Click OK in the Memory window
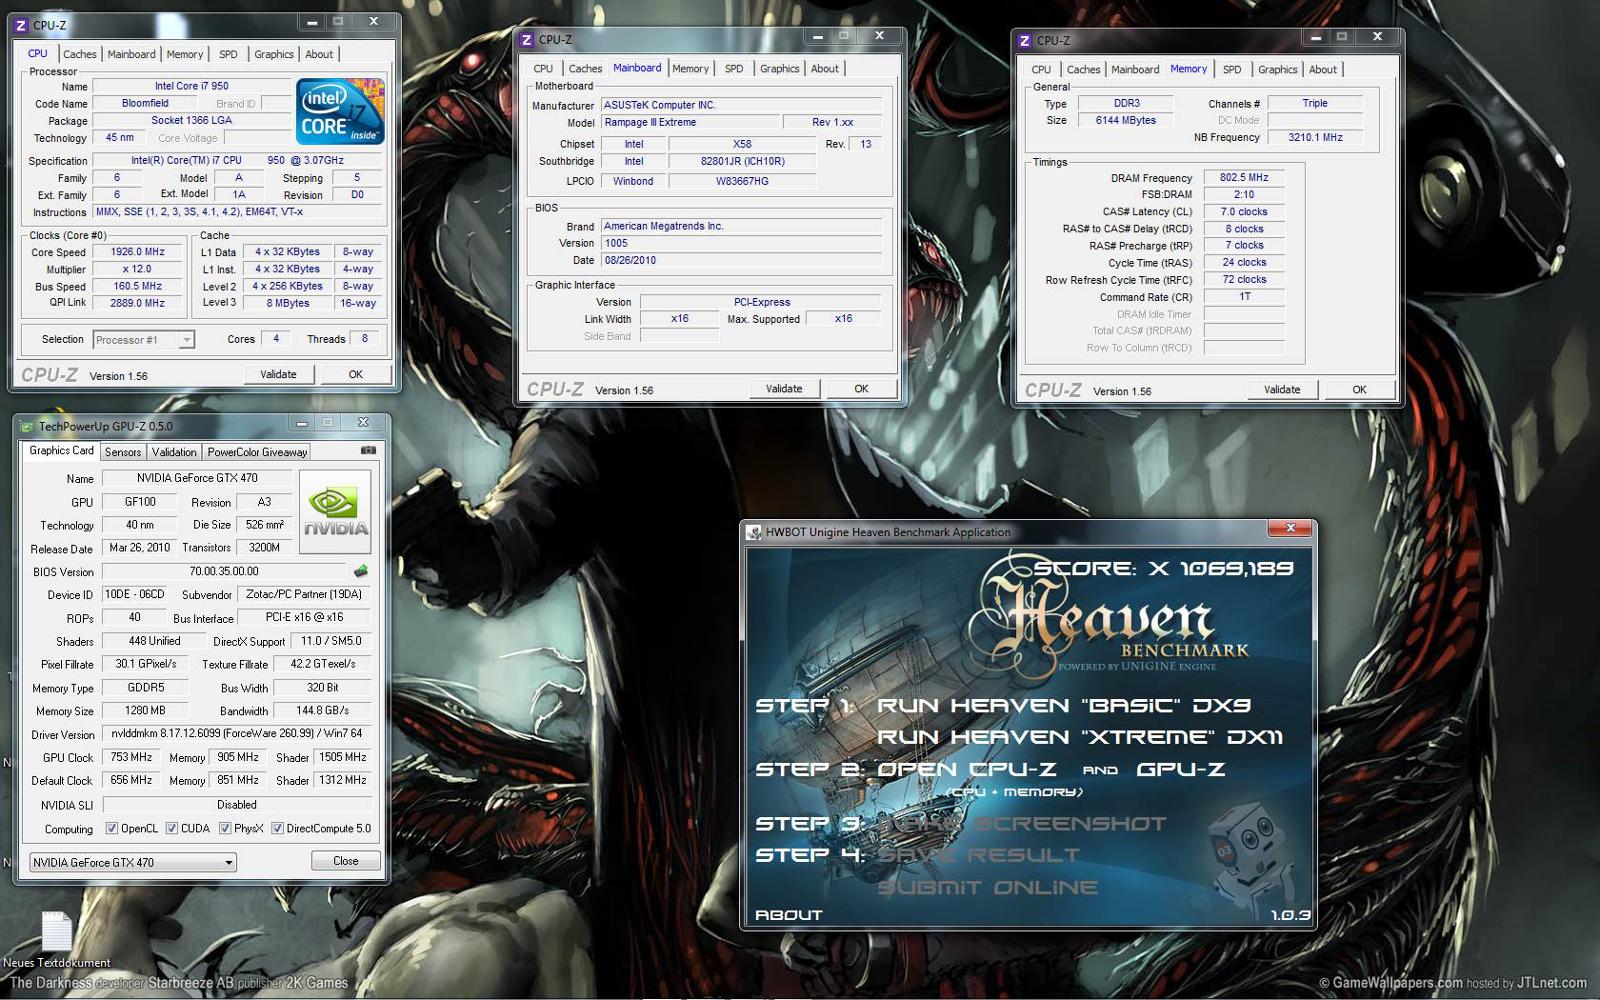Image resolution: width=1600 pixels, height=1000 pixels. click(x=1359, y=390)
